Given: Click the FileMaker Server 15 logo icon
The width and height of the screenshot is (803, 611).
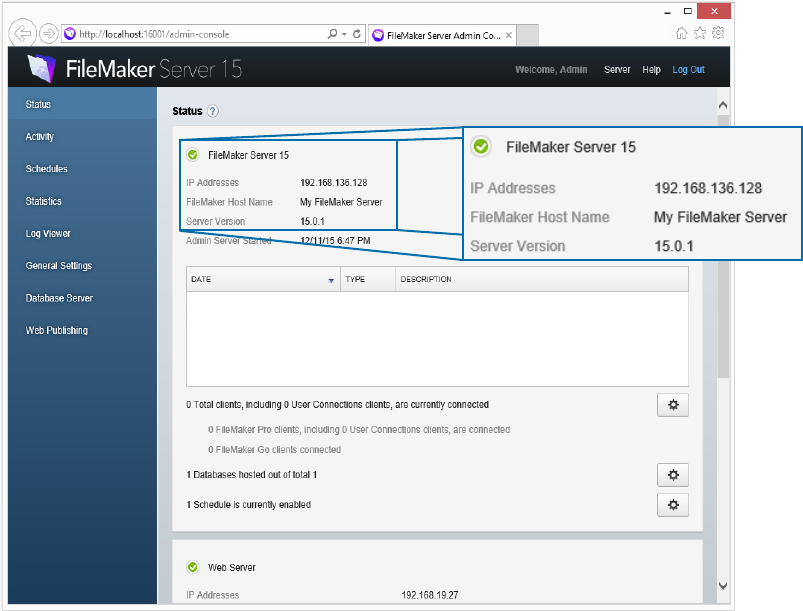Looking at the screenshot, I should coord(41,68).
